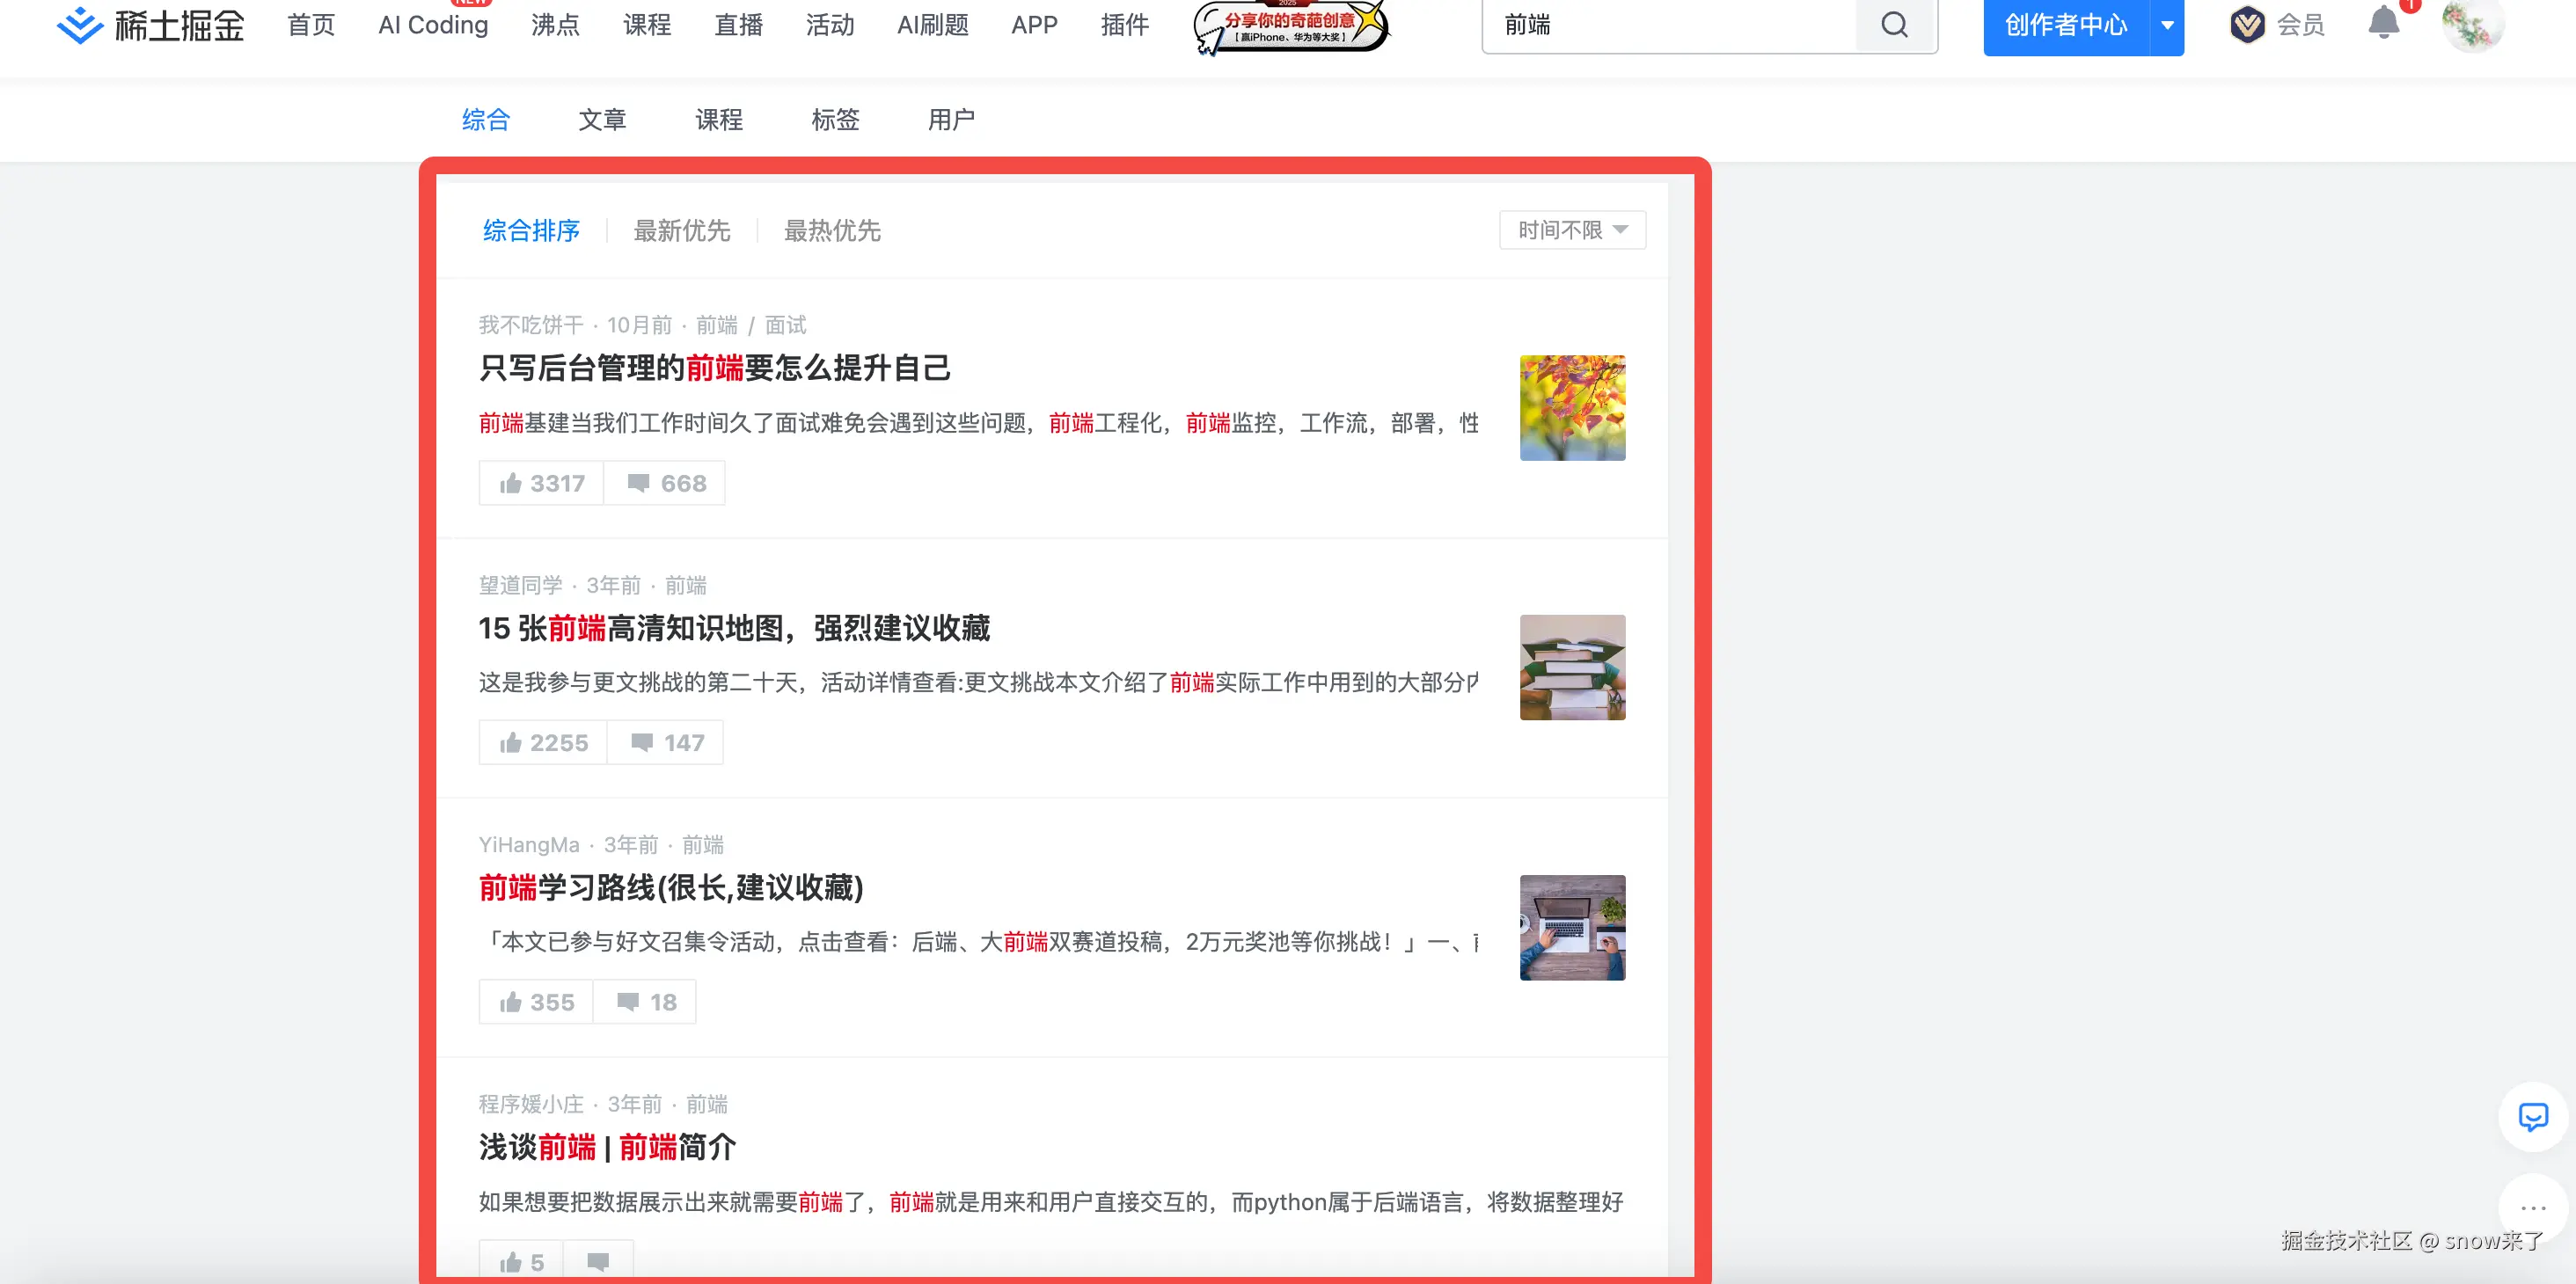This screenshot has width=2576, height=1284.
Task: Like the post with 3317 thumbs-up
Action: point(541,483)
